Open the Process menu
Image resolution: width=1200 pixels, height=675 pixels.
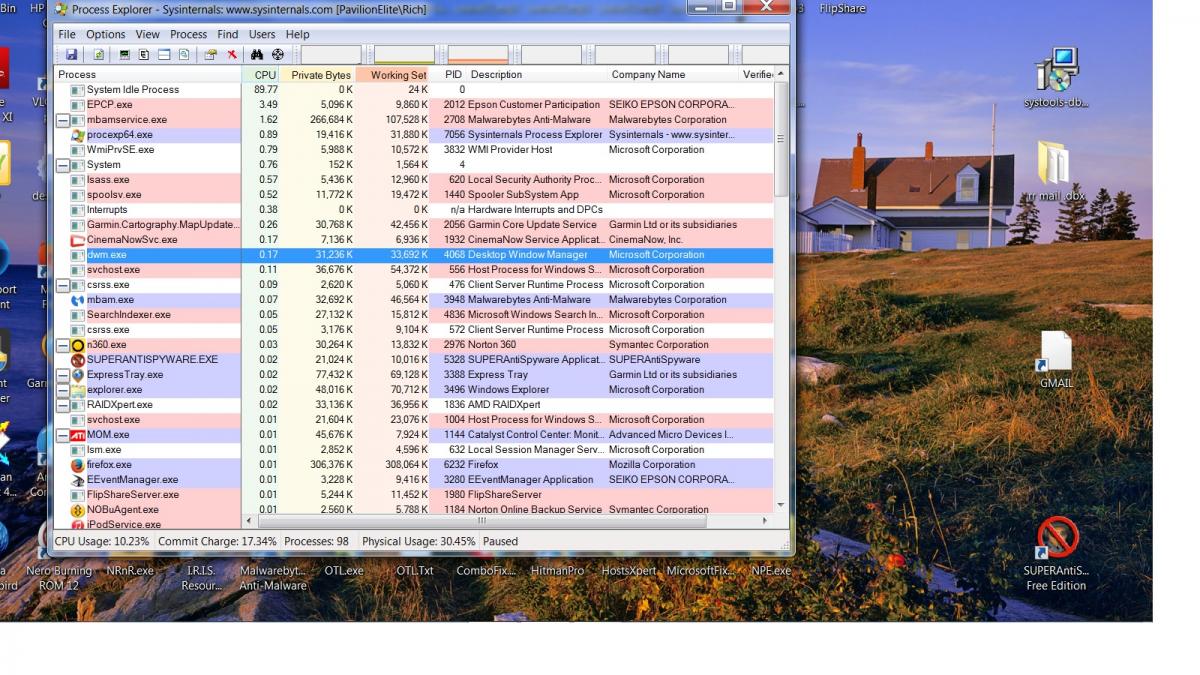(188, 34)
